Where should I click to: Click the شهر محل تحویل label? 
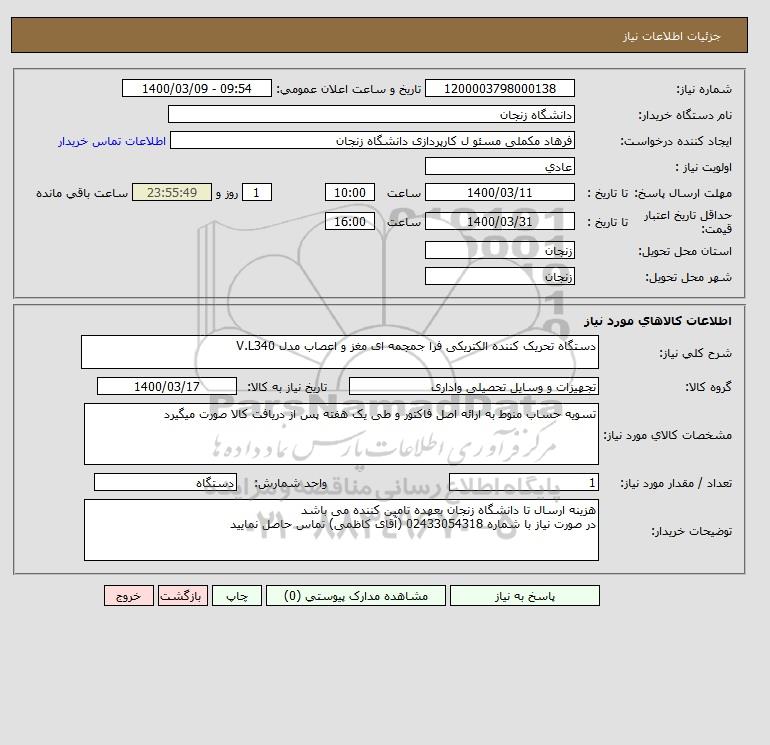coord(688,277)
